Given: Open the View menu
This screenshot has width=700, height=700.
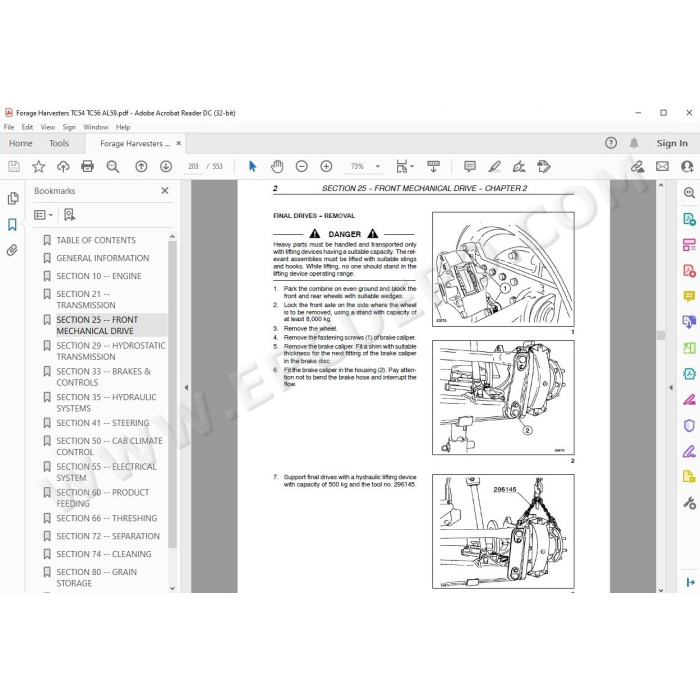Looking at the screenshot, I should pyautogui.click(x=48, y=127).
